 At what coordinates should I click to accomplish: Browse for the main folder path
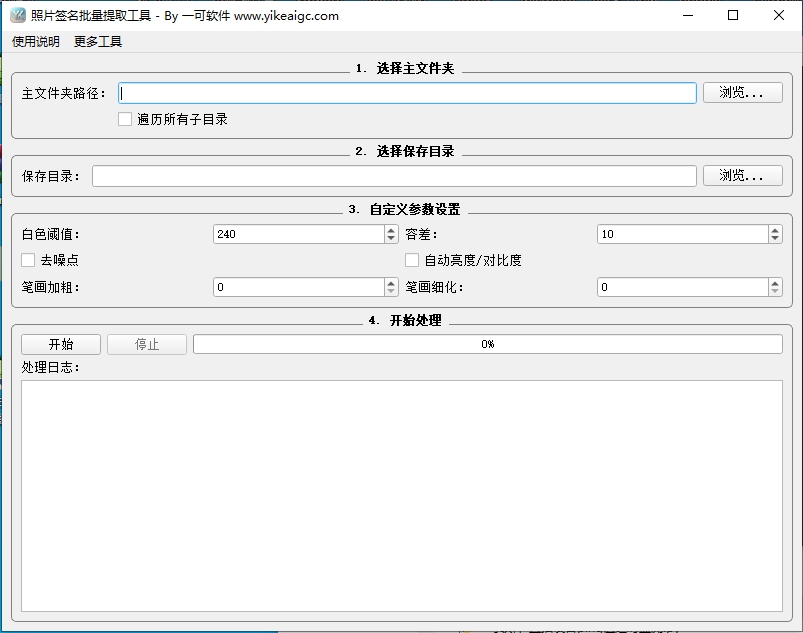(743, 93)
